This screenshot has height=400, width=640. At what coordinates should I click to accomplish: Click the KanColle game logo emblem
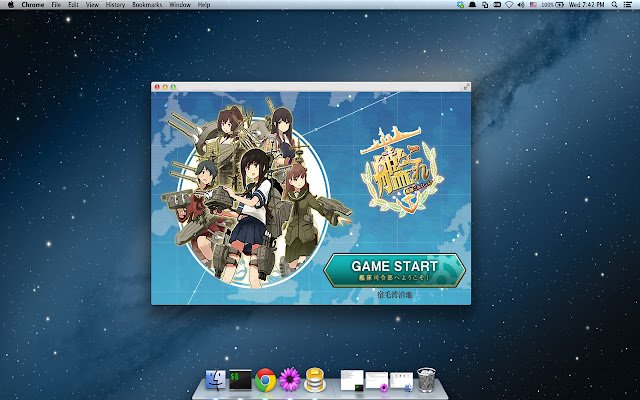401,172
